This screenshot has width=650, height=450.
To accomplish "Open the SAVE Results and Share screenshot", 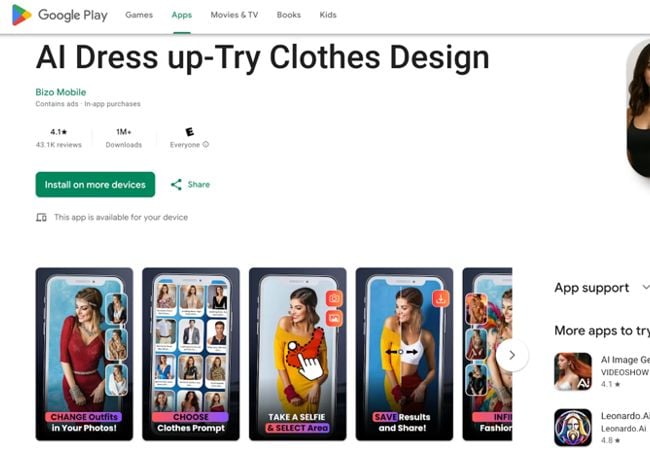I will [x=404, y=354].
